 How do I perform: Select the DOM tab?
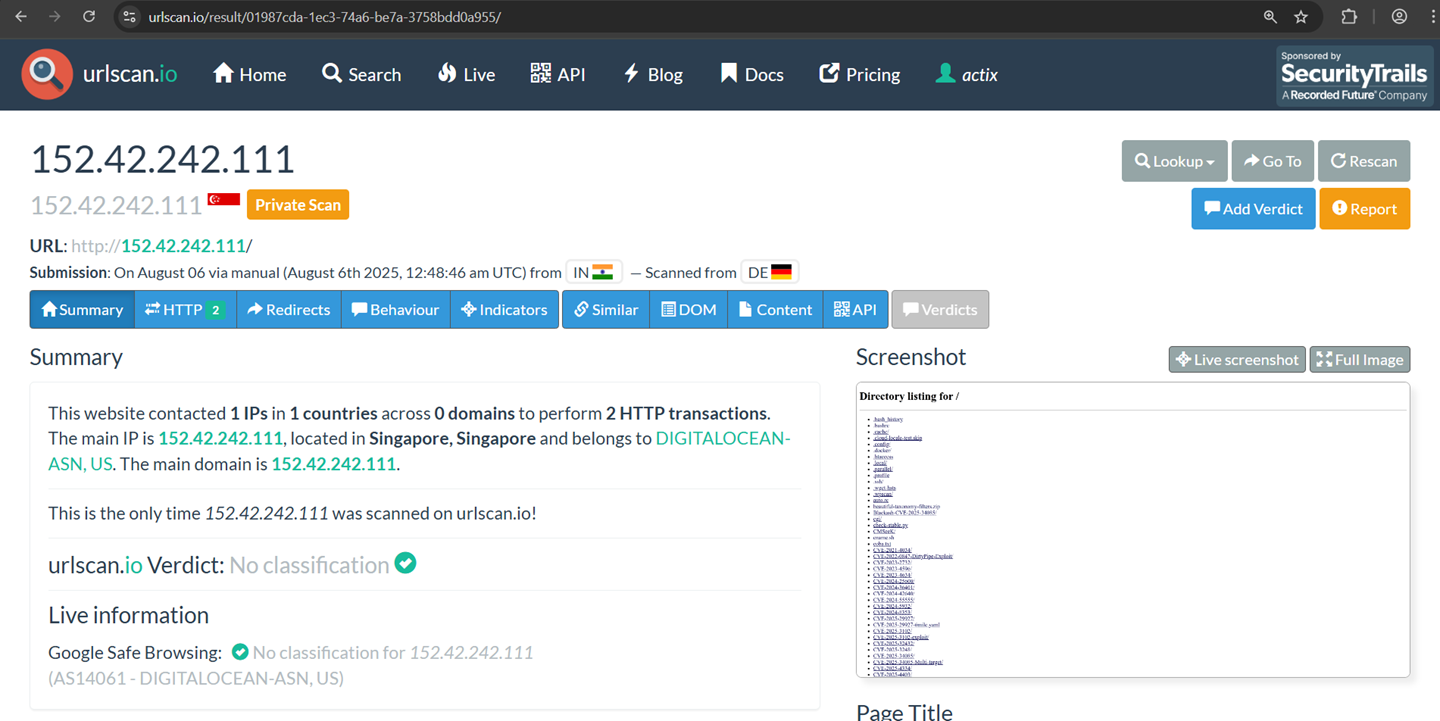tap(689, 309)
